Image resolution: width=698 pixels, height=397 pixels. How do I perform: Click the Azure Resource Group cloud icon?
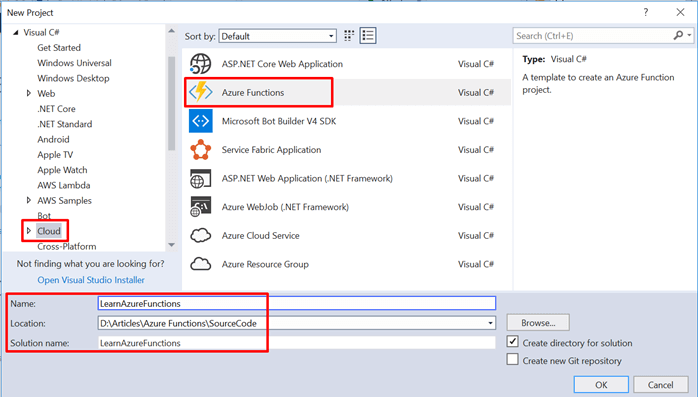[200, 264]
